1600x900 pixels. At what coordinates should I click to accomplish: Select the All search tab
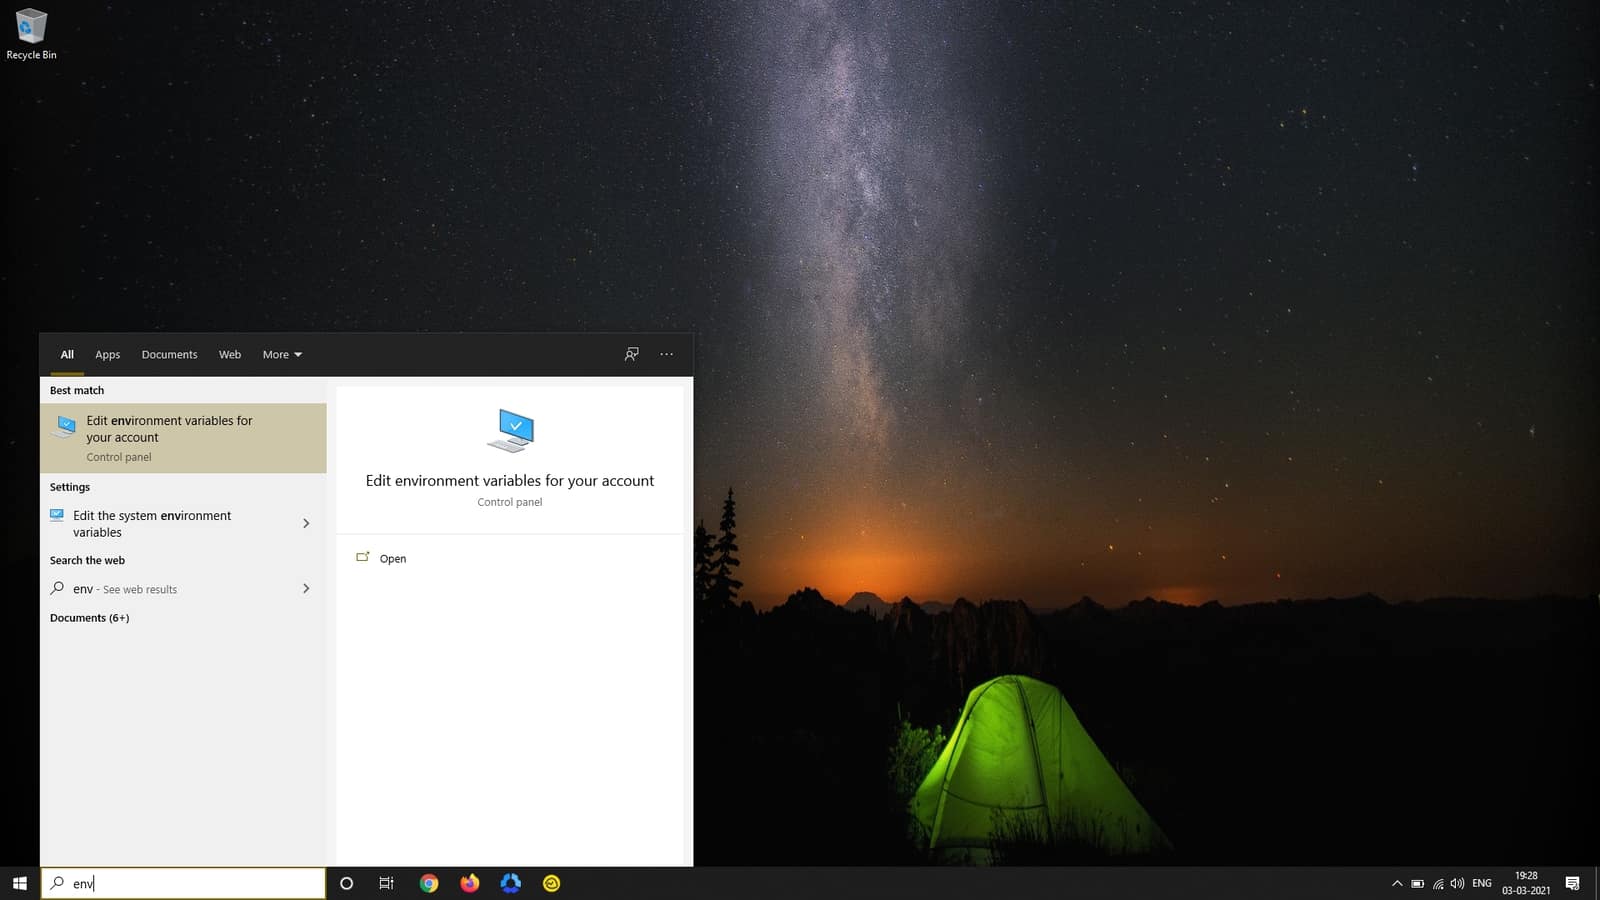tap(67, 355)
